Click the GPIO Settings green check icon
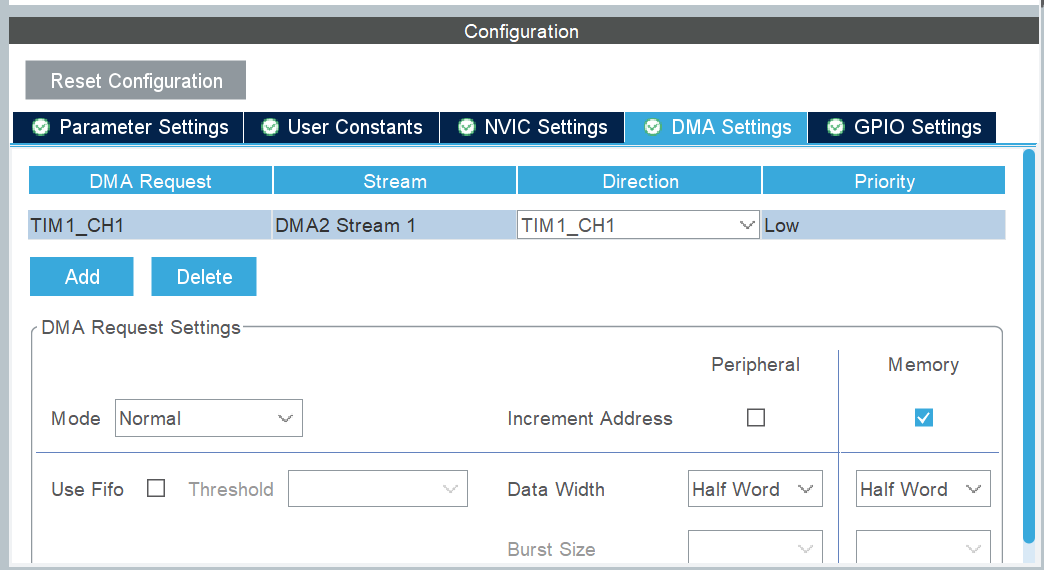This screenshot has width=1044, height=578. 835,128
